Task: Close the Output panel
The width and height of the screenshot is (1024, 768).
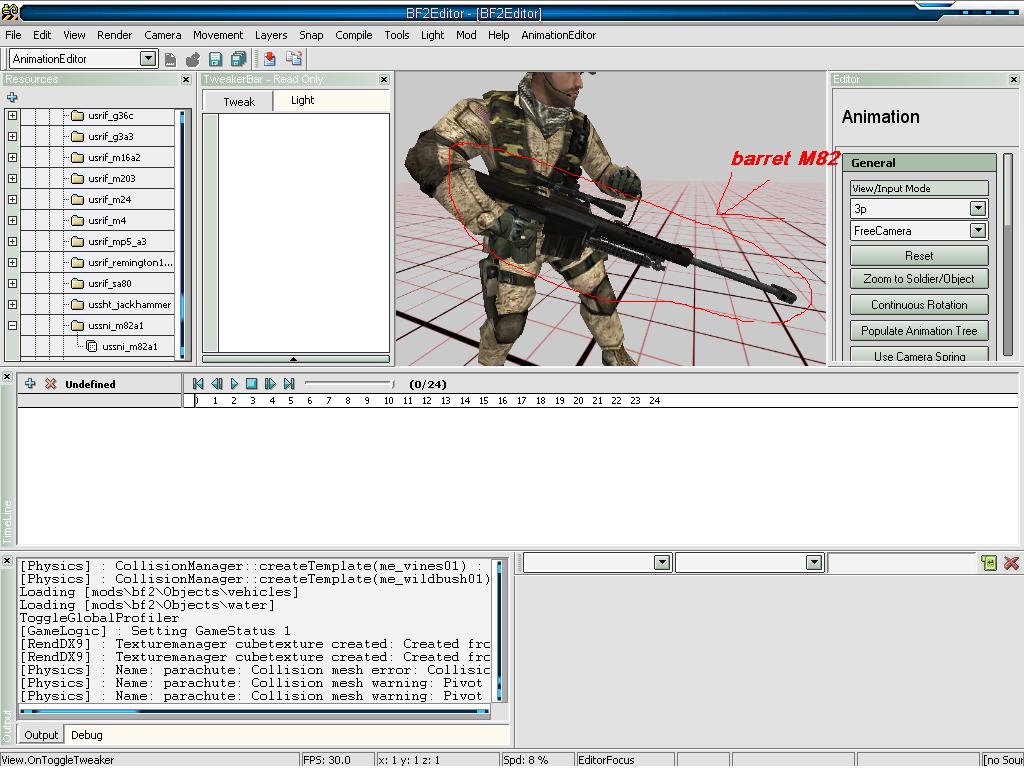Action: (7, 561)
